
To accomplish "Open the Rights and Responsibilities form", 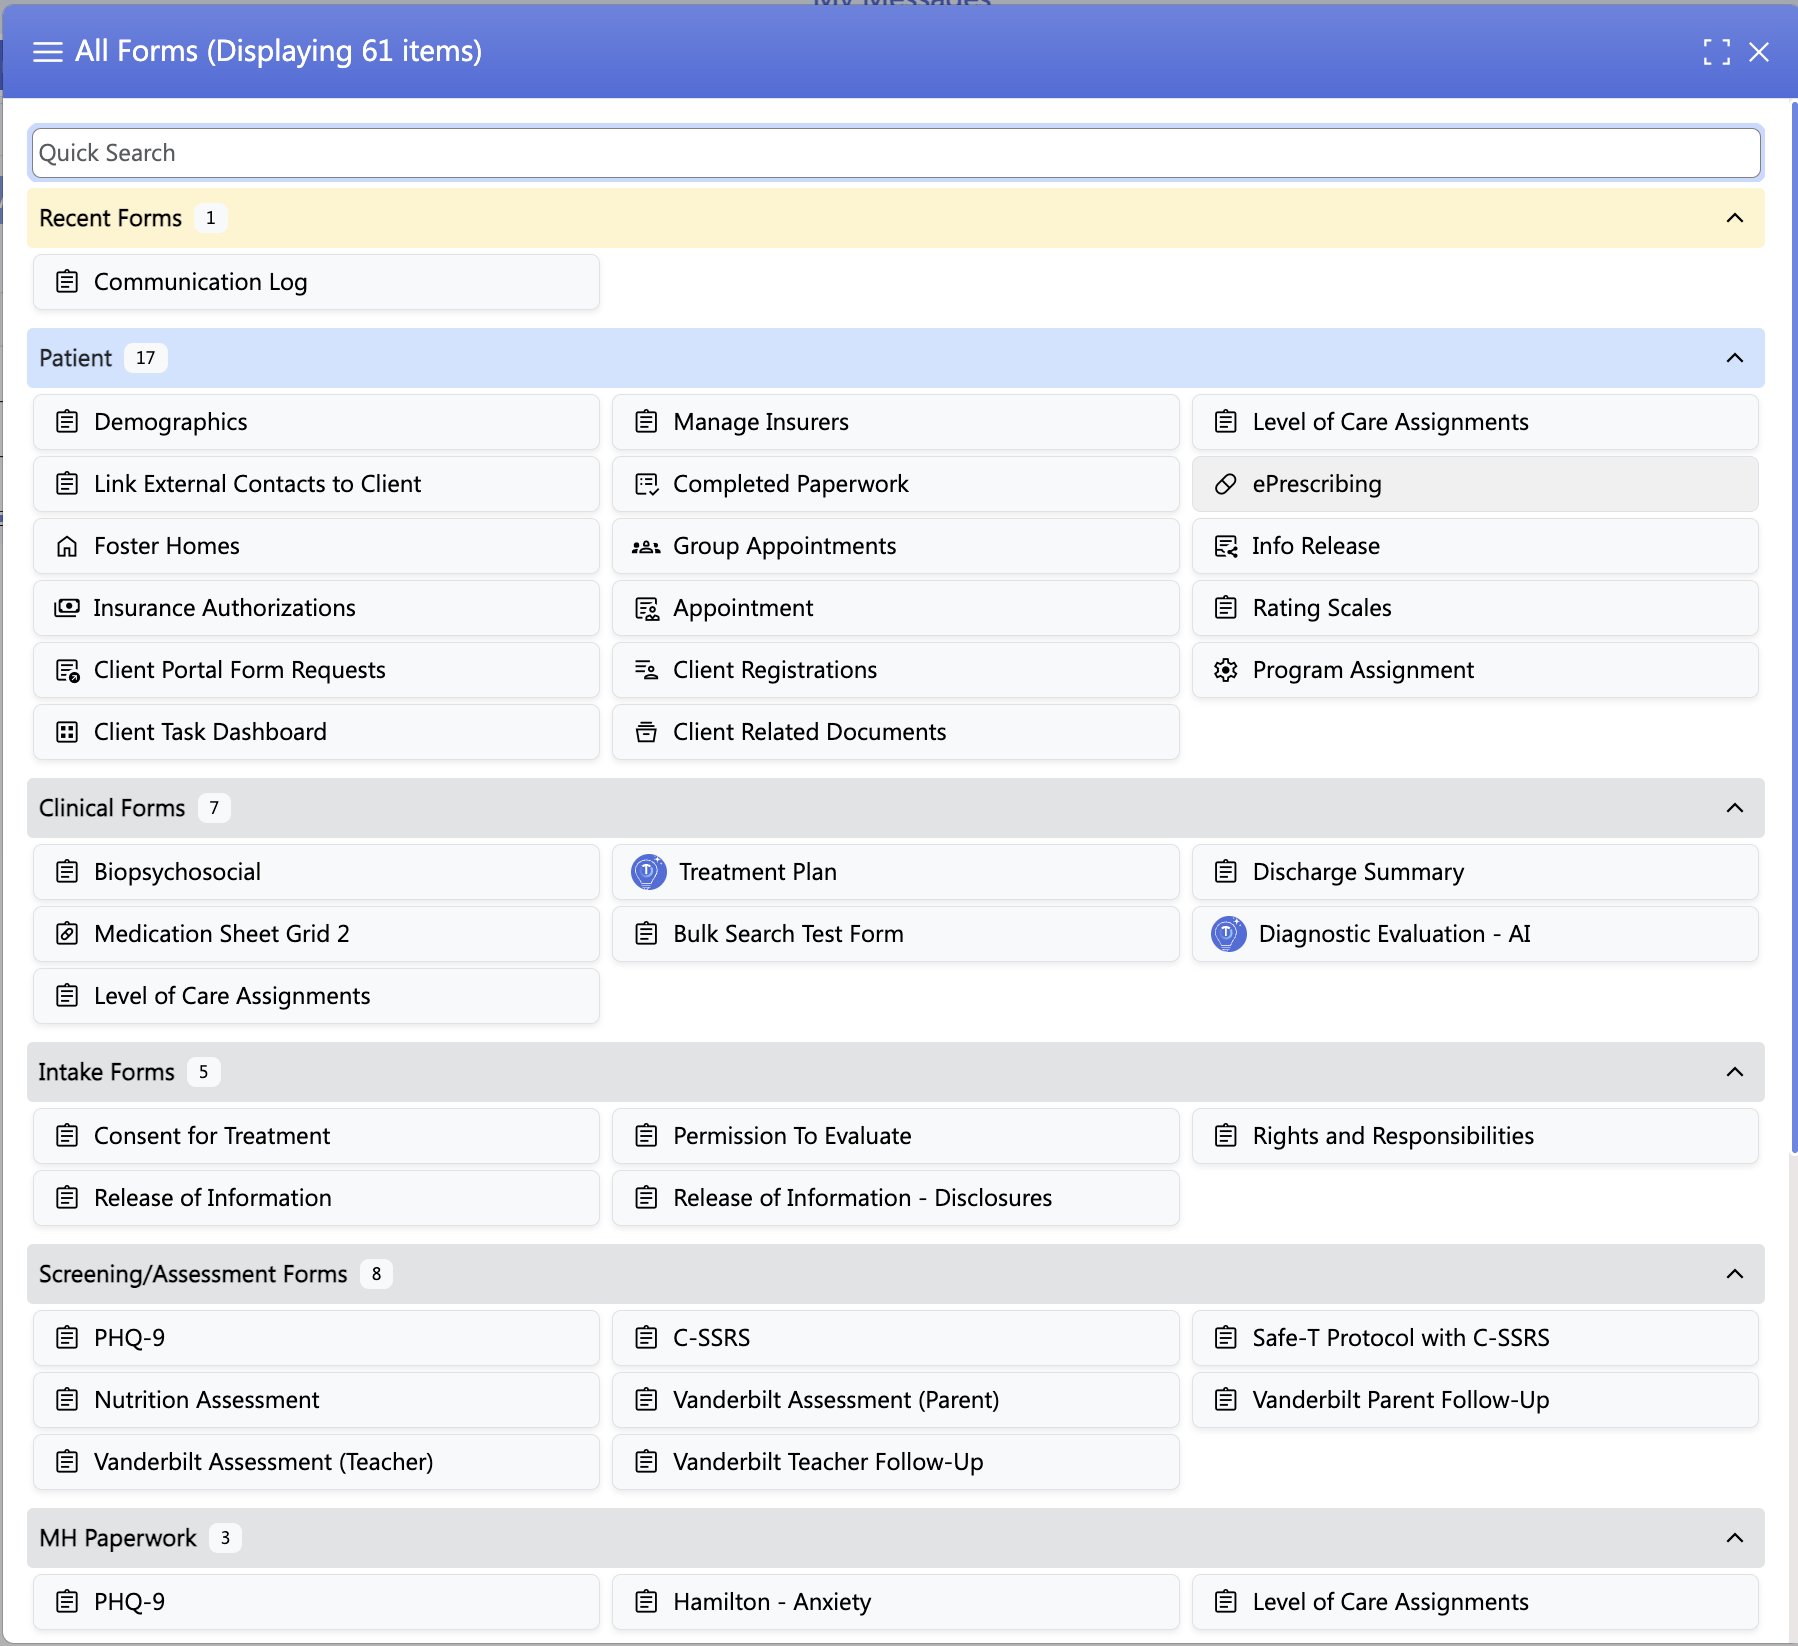I will click(x=1475, y=1136).
